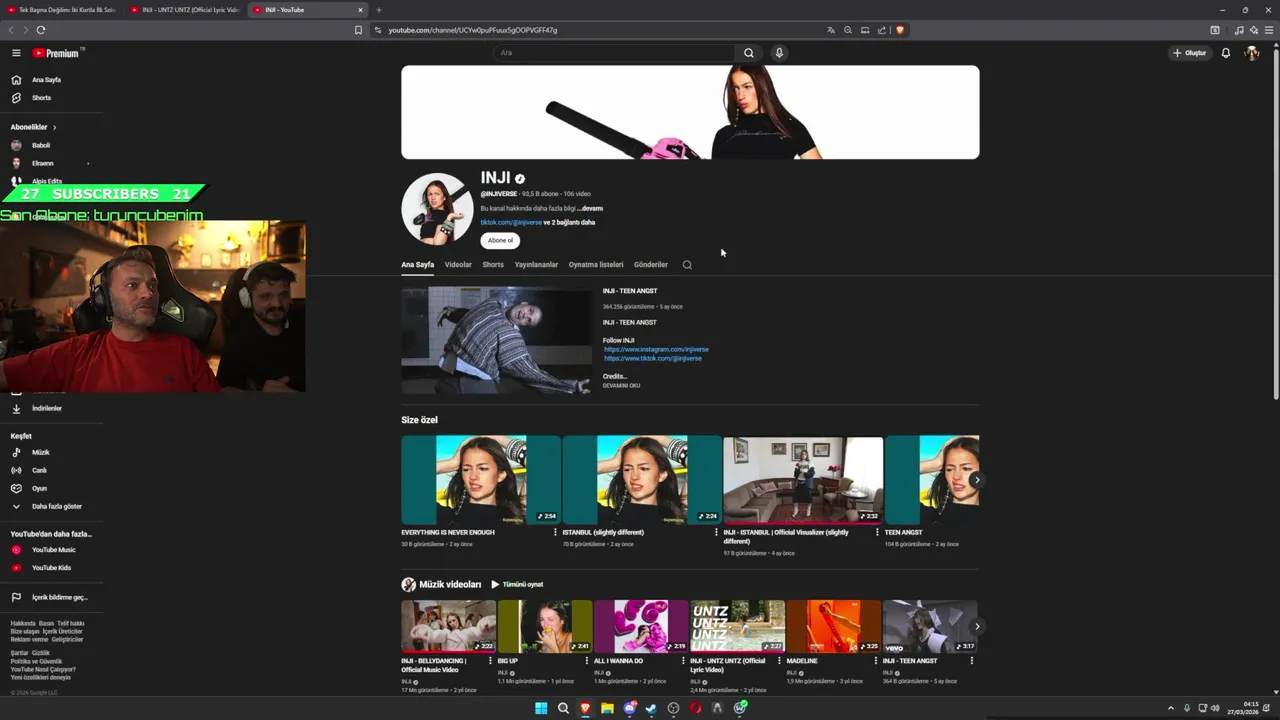Expand channel description via ...devamı
The image size is (1280, 720).
[x=590, y=208]
